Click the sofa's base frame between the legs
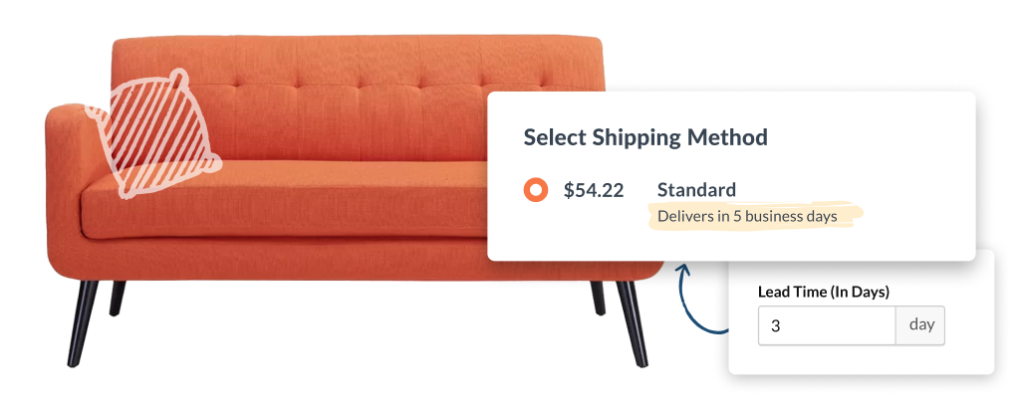1024x411 pixels. (x=353, y=261)
